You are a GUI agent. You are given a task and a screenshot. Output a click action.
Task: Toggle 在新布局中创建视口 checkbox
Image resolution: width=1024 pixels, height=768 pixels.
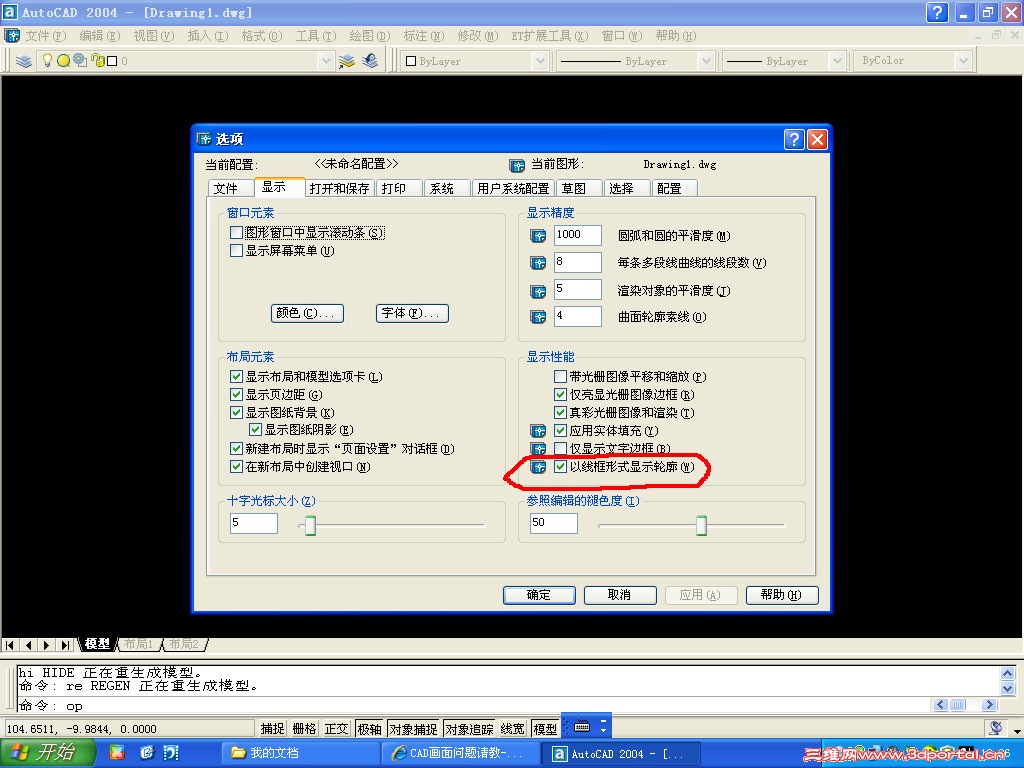tap(236, 467)
